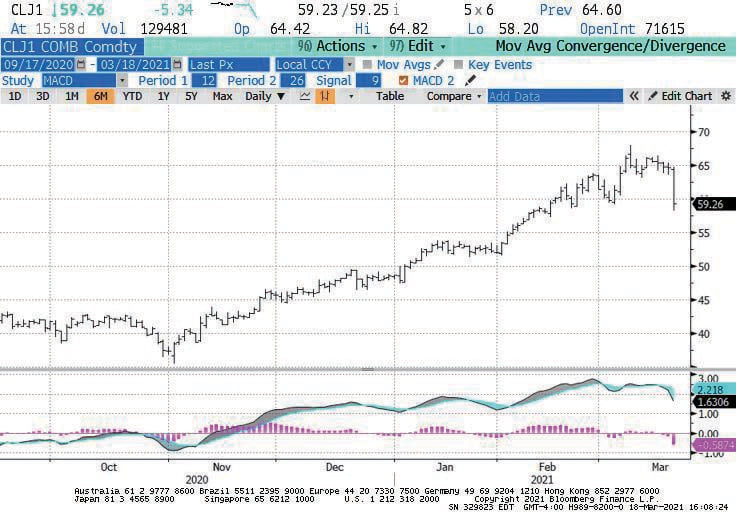Click the 1.6306 signal value label

pyautogui.click(x=714, y=402)
